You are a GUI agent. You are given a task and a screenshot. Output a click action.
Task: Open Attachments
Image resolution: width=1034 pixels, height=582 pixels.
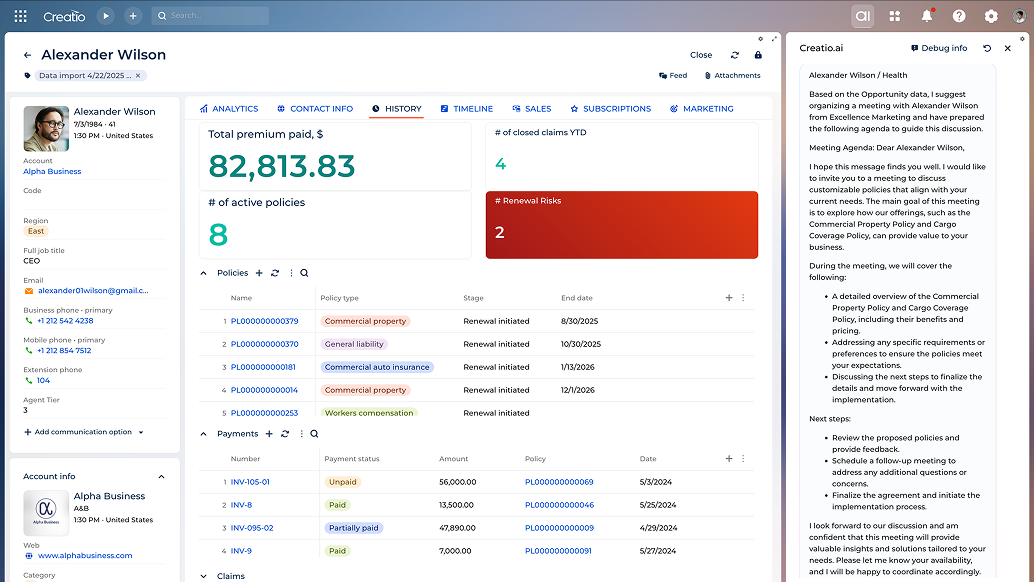(733, 76)
